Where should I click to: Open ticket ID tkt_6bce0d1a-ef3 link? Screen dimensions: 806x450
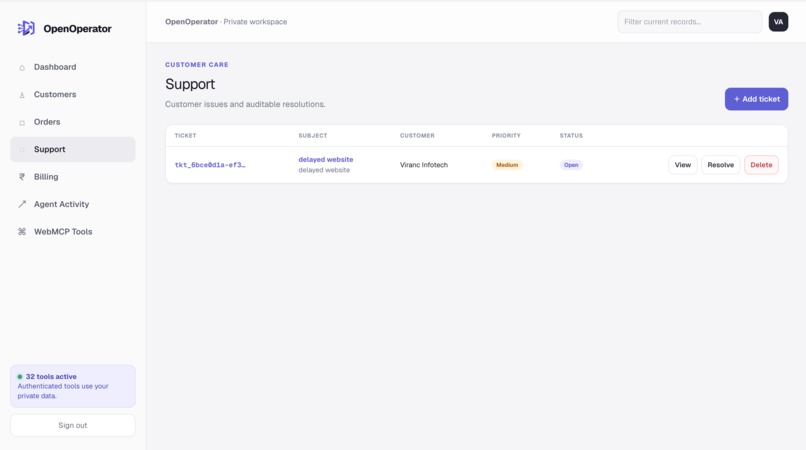[x=210, y=165]
